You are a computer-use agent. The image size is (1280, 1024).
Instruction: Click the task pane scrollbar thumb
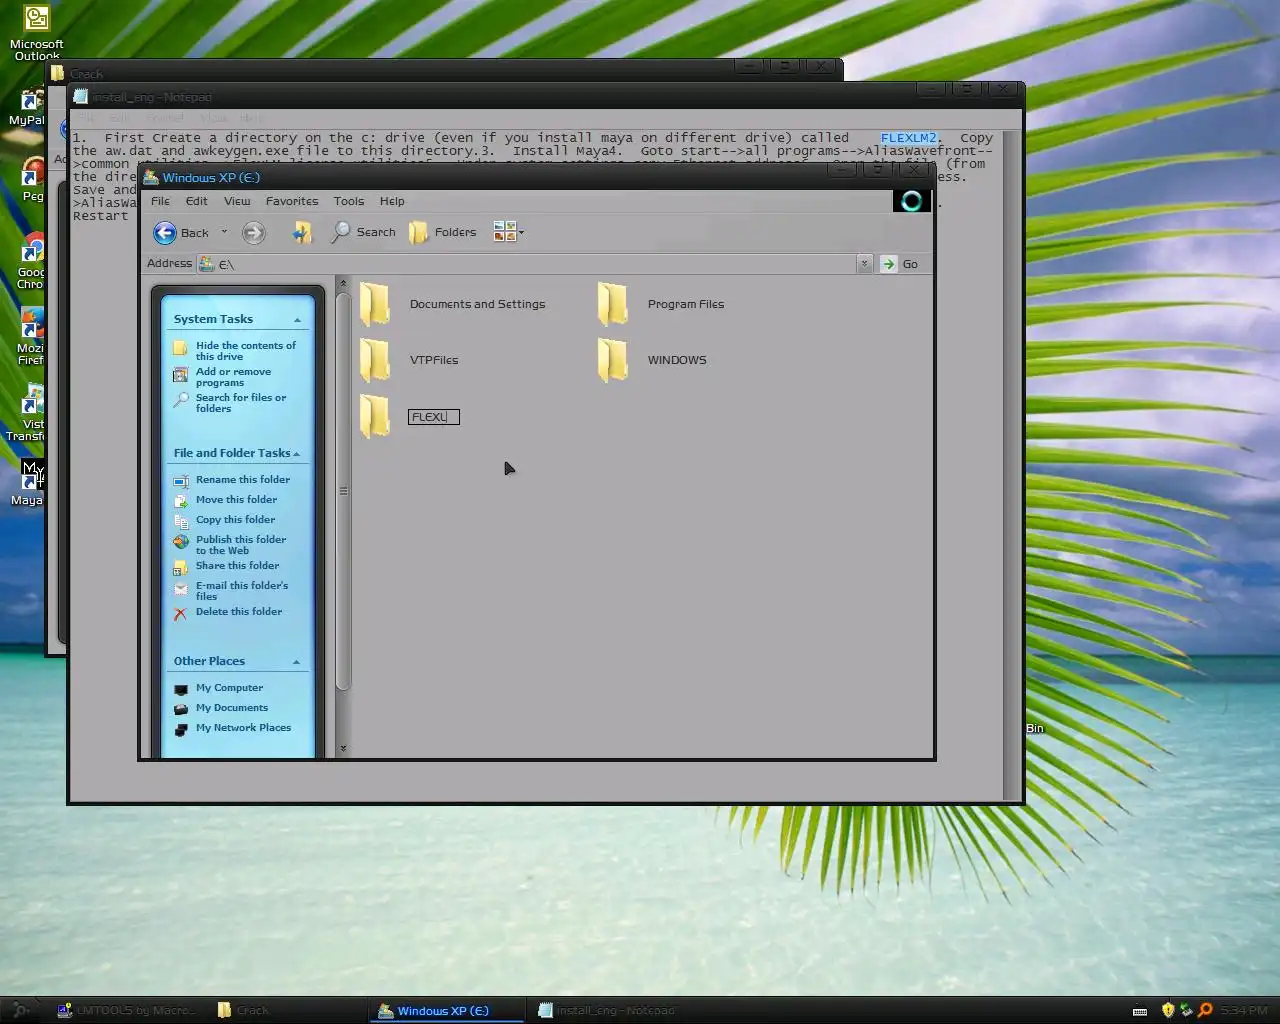pyautogui.click(x=343, y=491)
